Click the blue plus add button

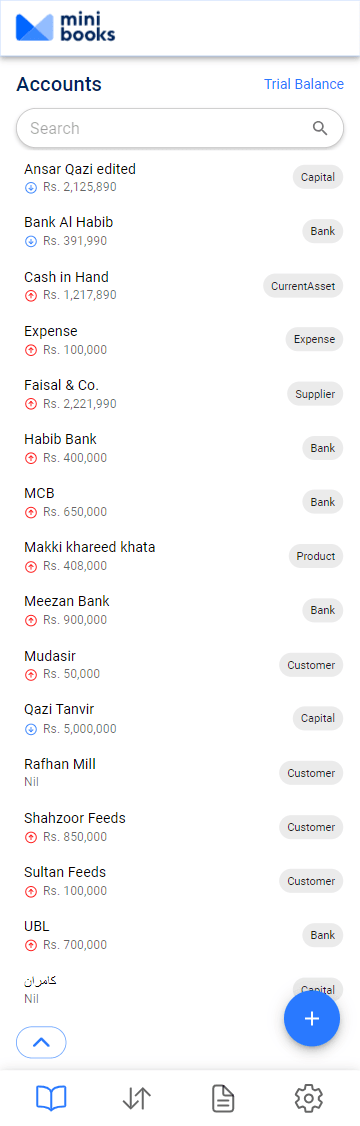[x=312, y=1018]
